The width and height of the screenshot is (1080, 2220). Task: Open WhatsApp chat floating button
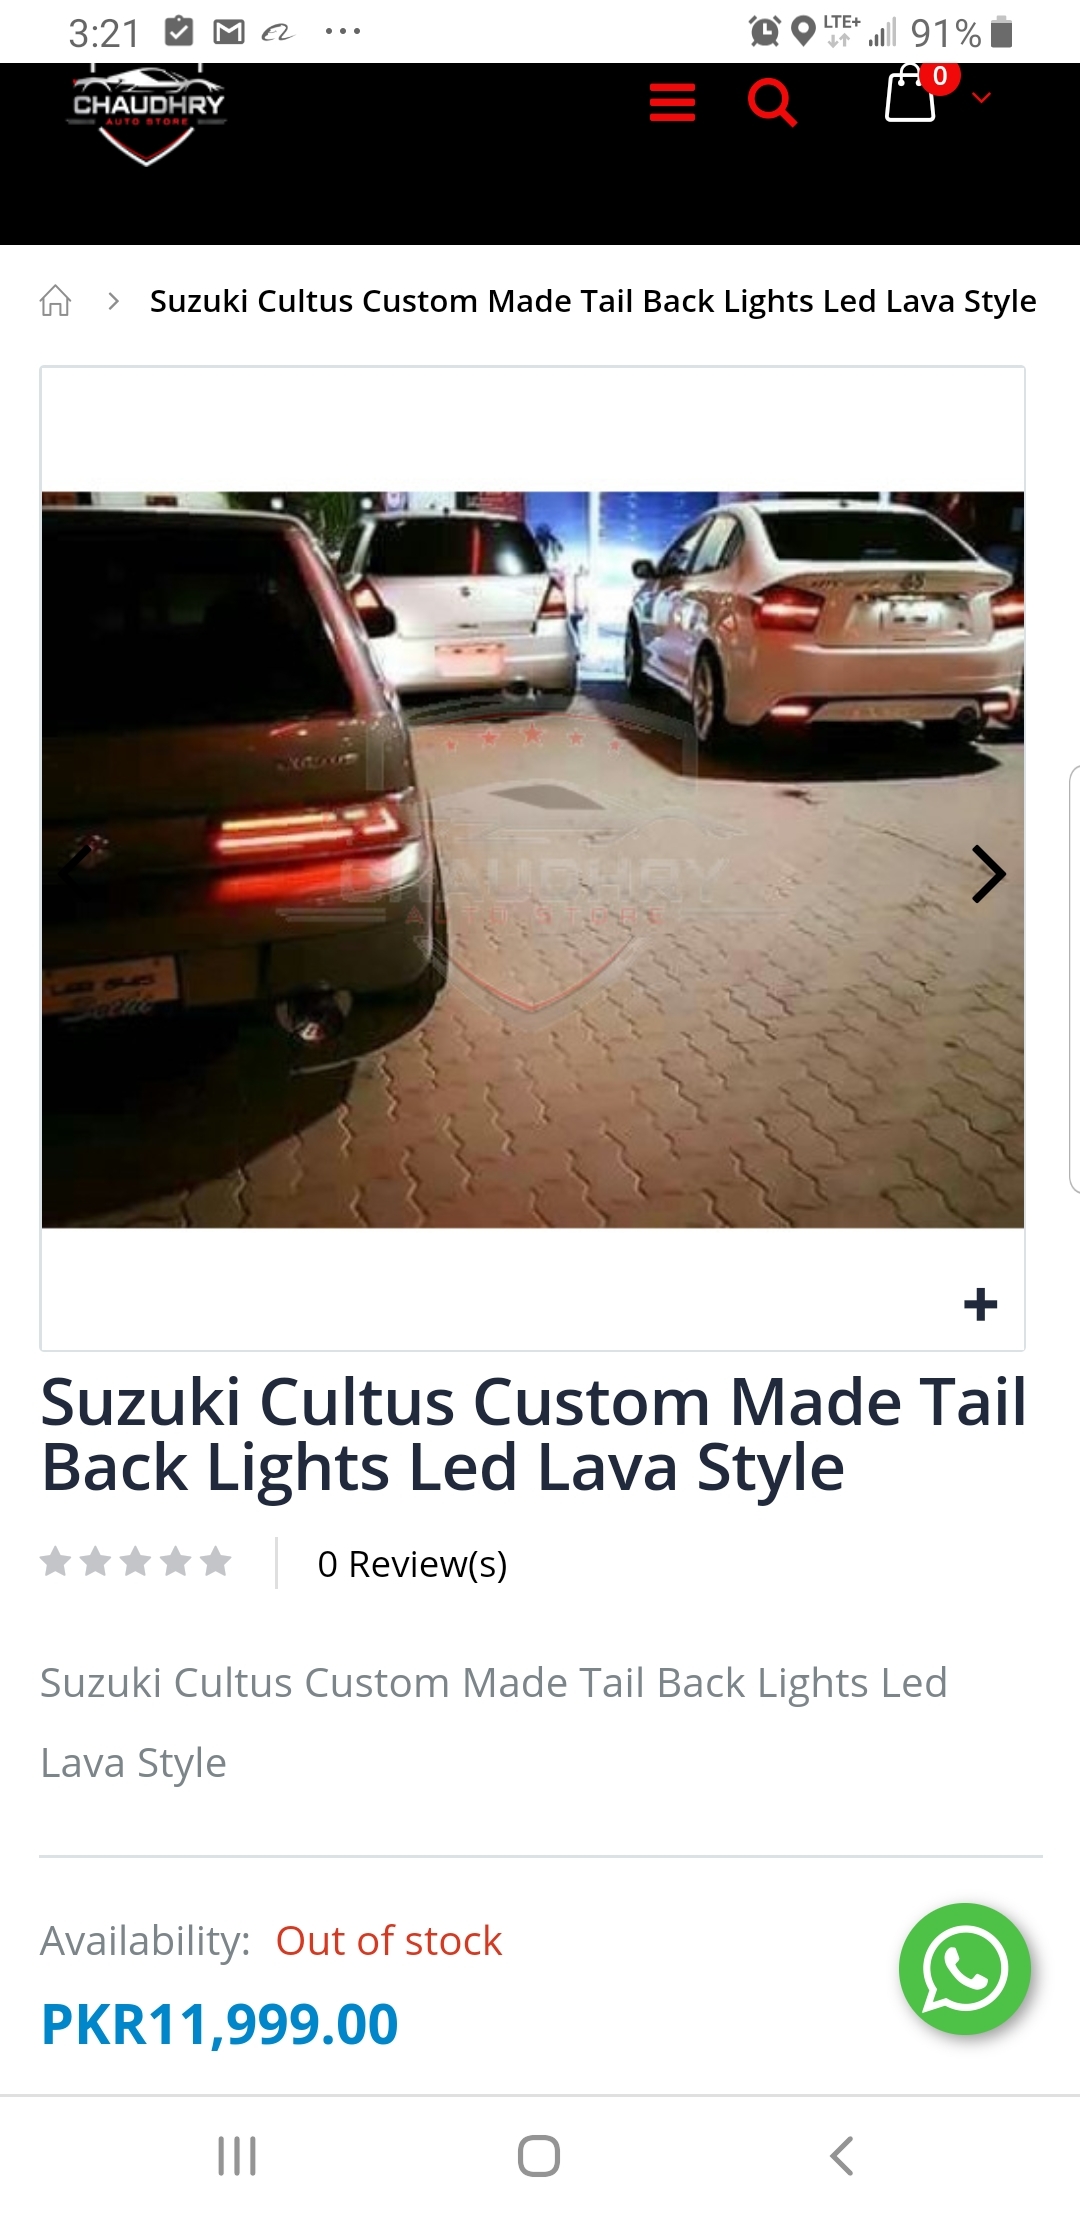(964, 1968)
